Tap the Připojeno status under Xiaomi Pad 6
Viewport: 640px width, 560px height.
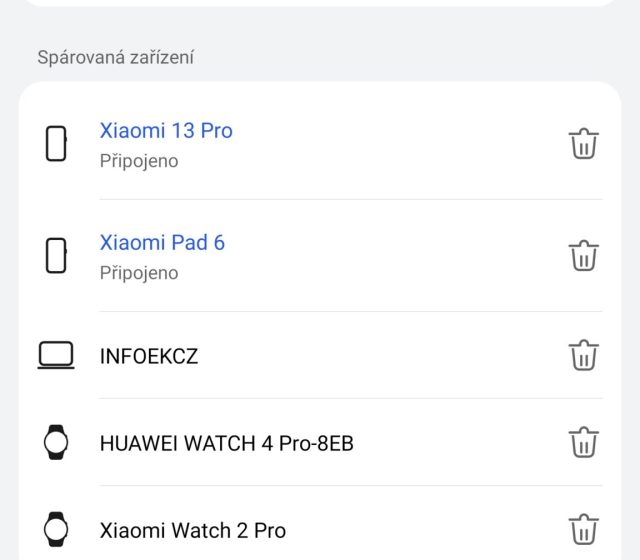[139, 273]
